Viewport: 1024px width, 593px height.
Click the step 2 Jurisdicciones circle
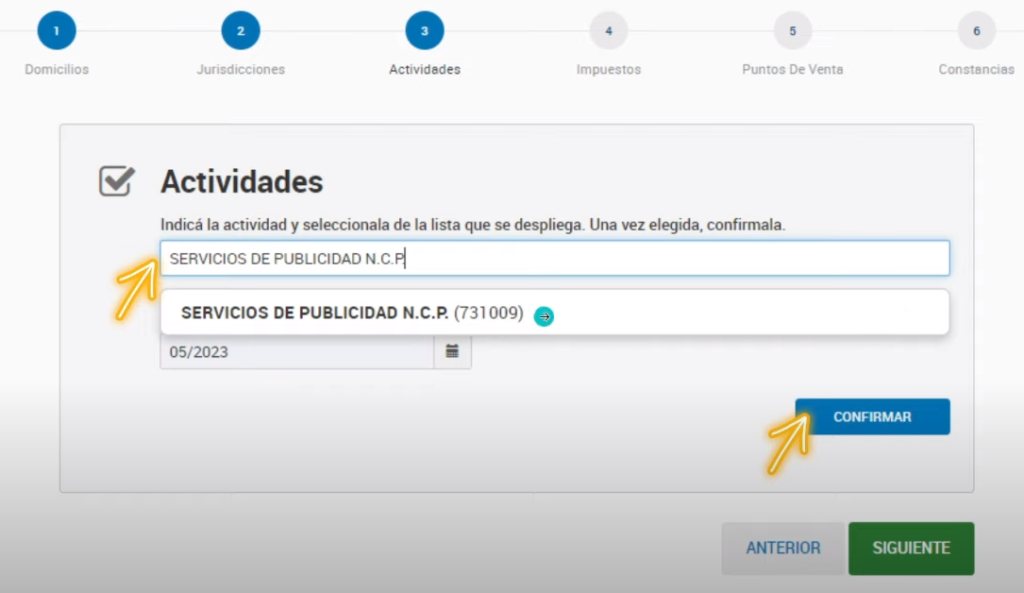(240, 29)
